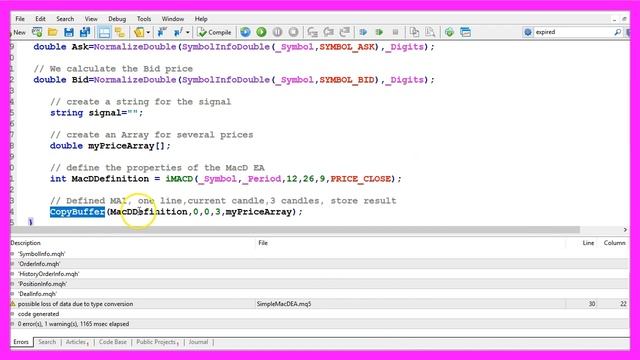Select the 'DealInfo.mqh' row
This screenshot has height=360, width=640.
pyautogui.click(x=320, y=294)
